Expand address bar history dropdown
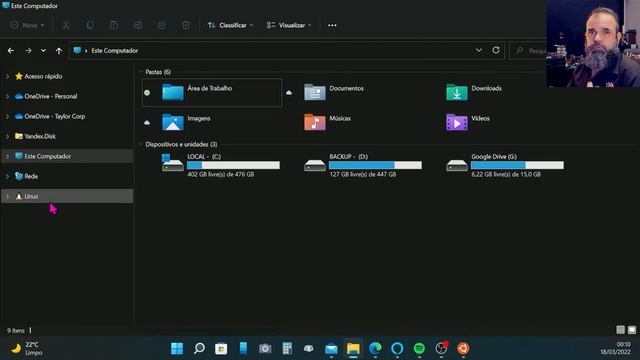This screenshot has height=360, width=640. tap(479, 50)
